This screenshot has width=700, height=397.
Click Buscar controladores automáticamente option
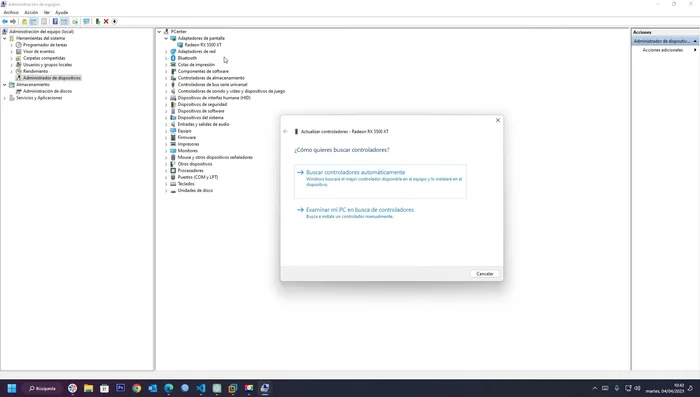click(x=380, y=181)
